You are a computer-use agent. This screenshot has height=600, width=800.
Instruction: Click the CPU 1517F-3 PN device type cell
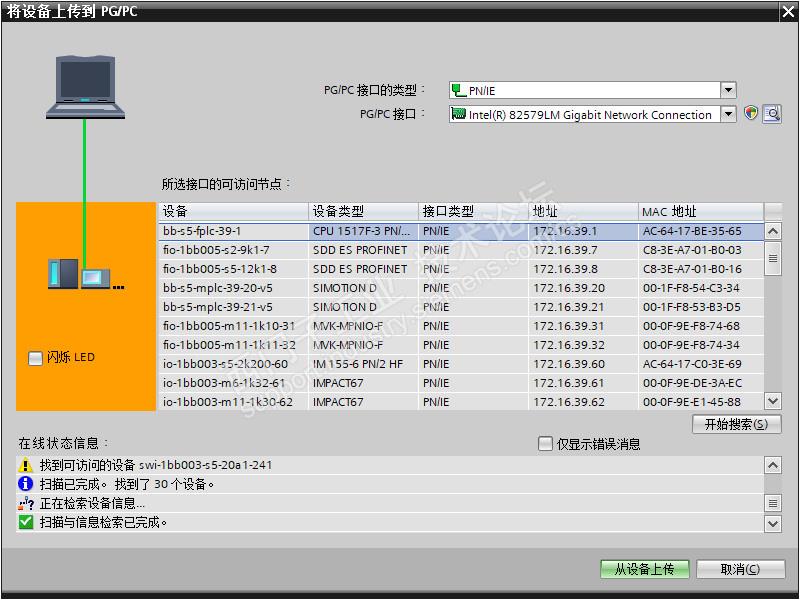pyautogui.click(x=363, y=231)
